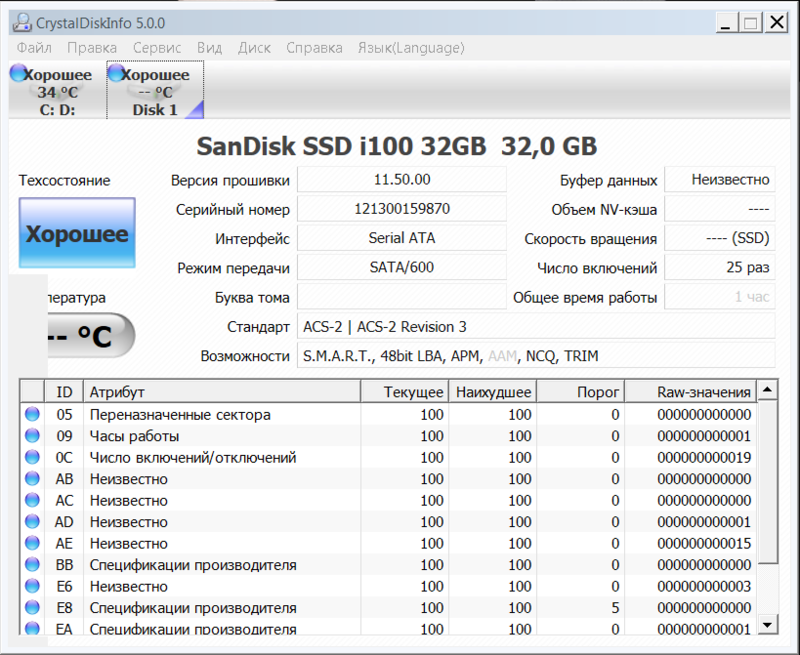Click the attribute list scrollbar thumb
Screen dimensions: 800x655
767,482
